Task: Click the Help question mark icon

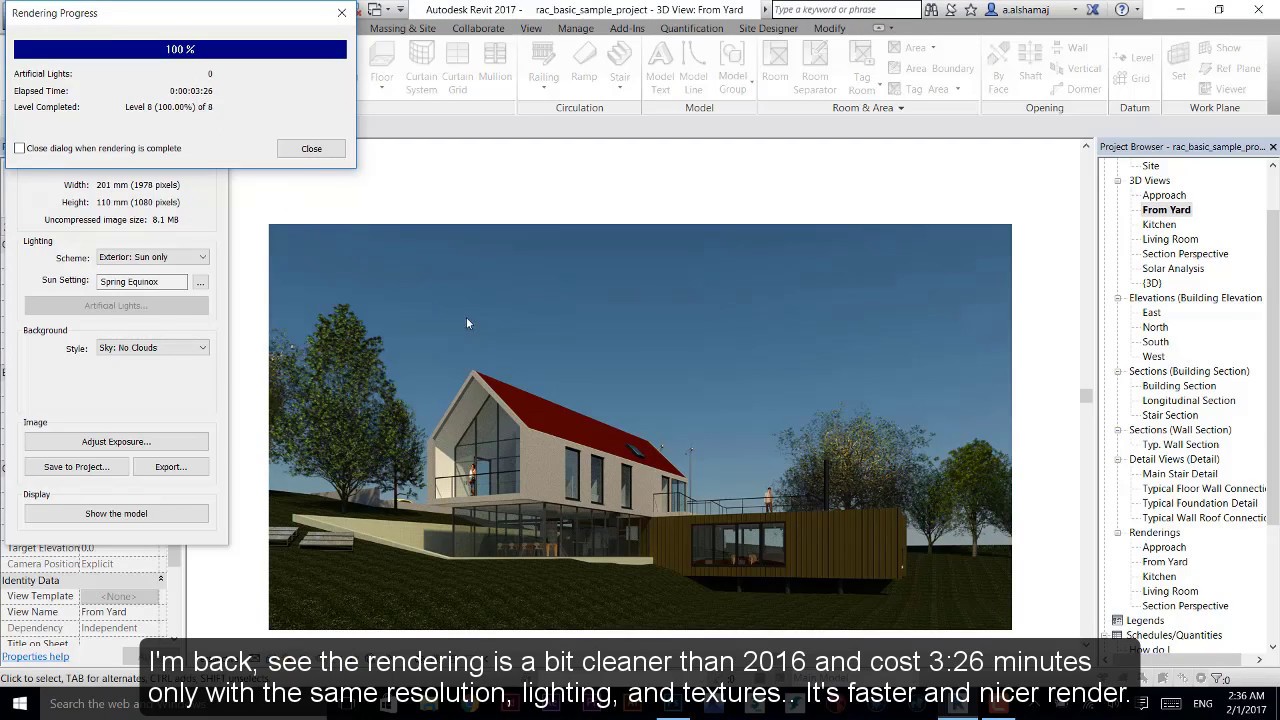Action: (x=1122, y=10)
